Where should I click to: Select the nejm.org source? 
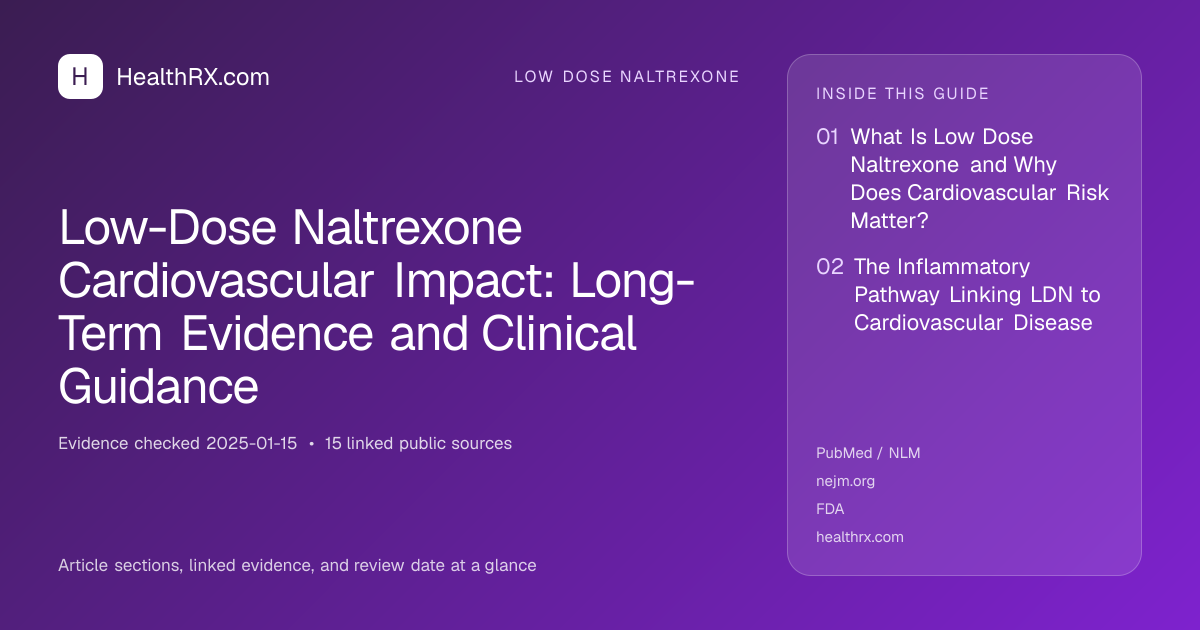click(x=845, y=481)
